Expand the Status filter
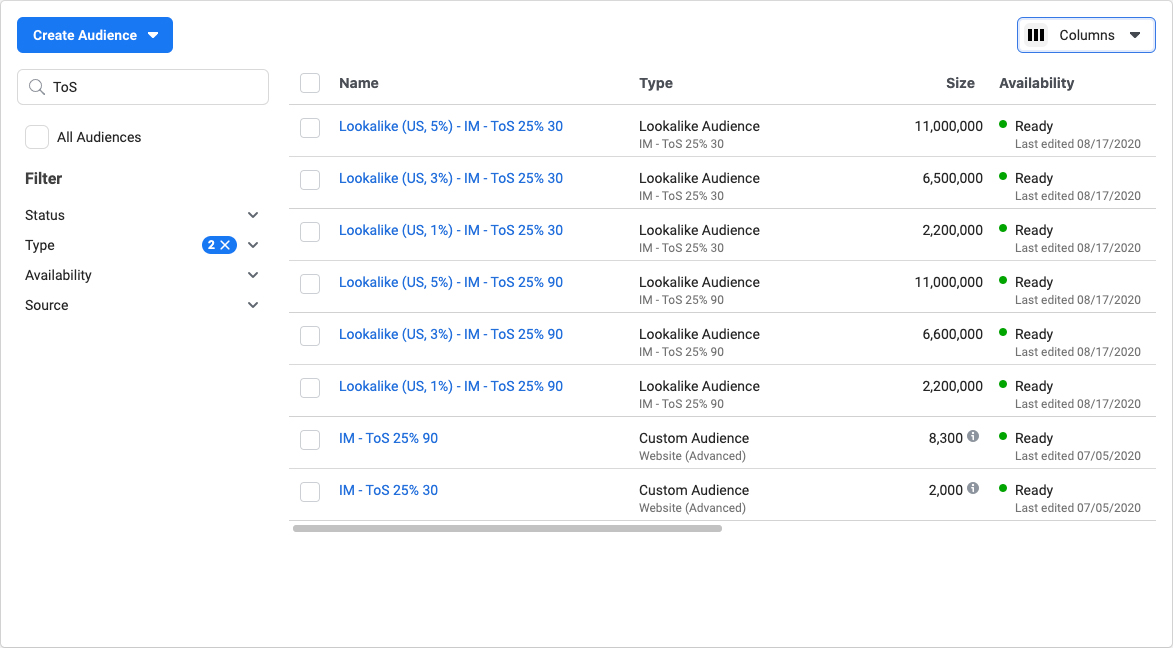The height and width of the screenshot is (648, 1173). [253, 215]
